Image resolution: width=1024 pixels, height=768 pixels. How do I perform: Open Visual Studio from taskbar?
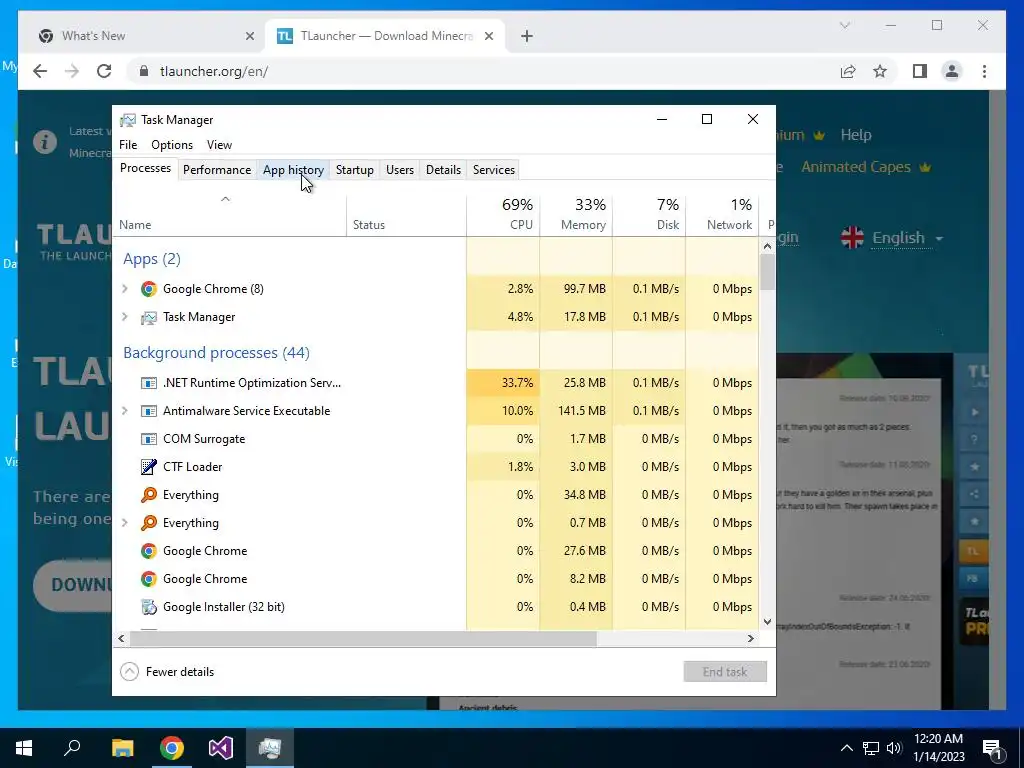(221, 748)
